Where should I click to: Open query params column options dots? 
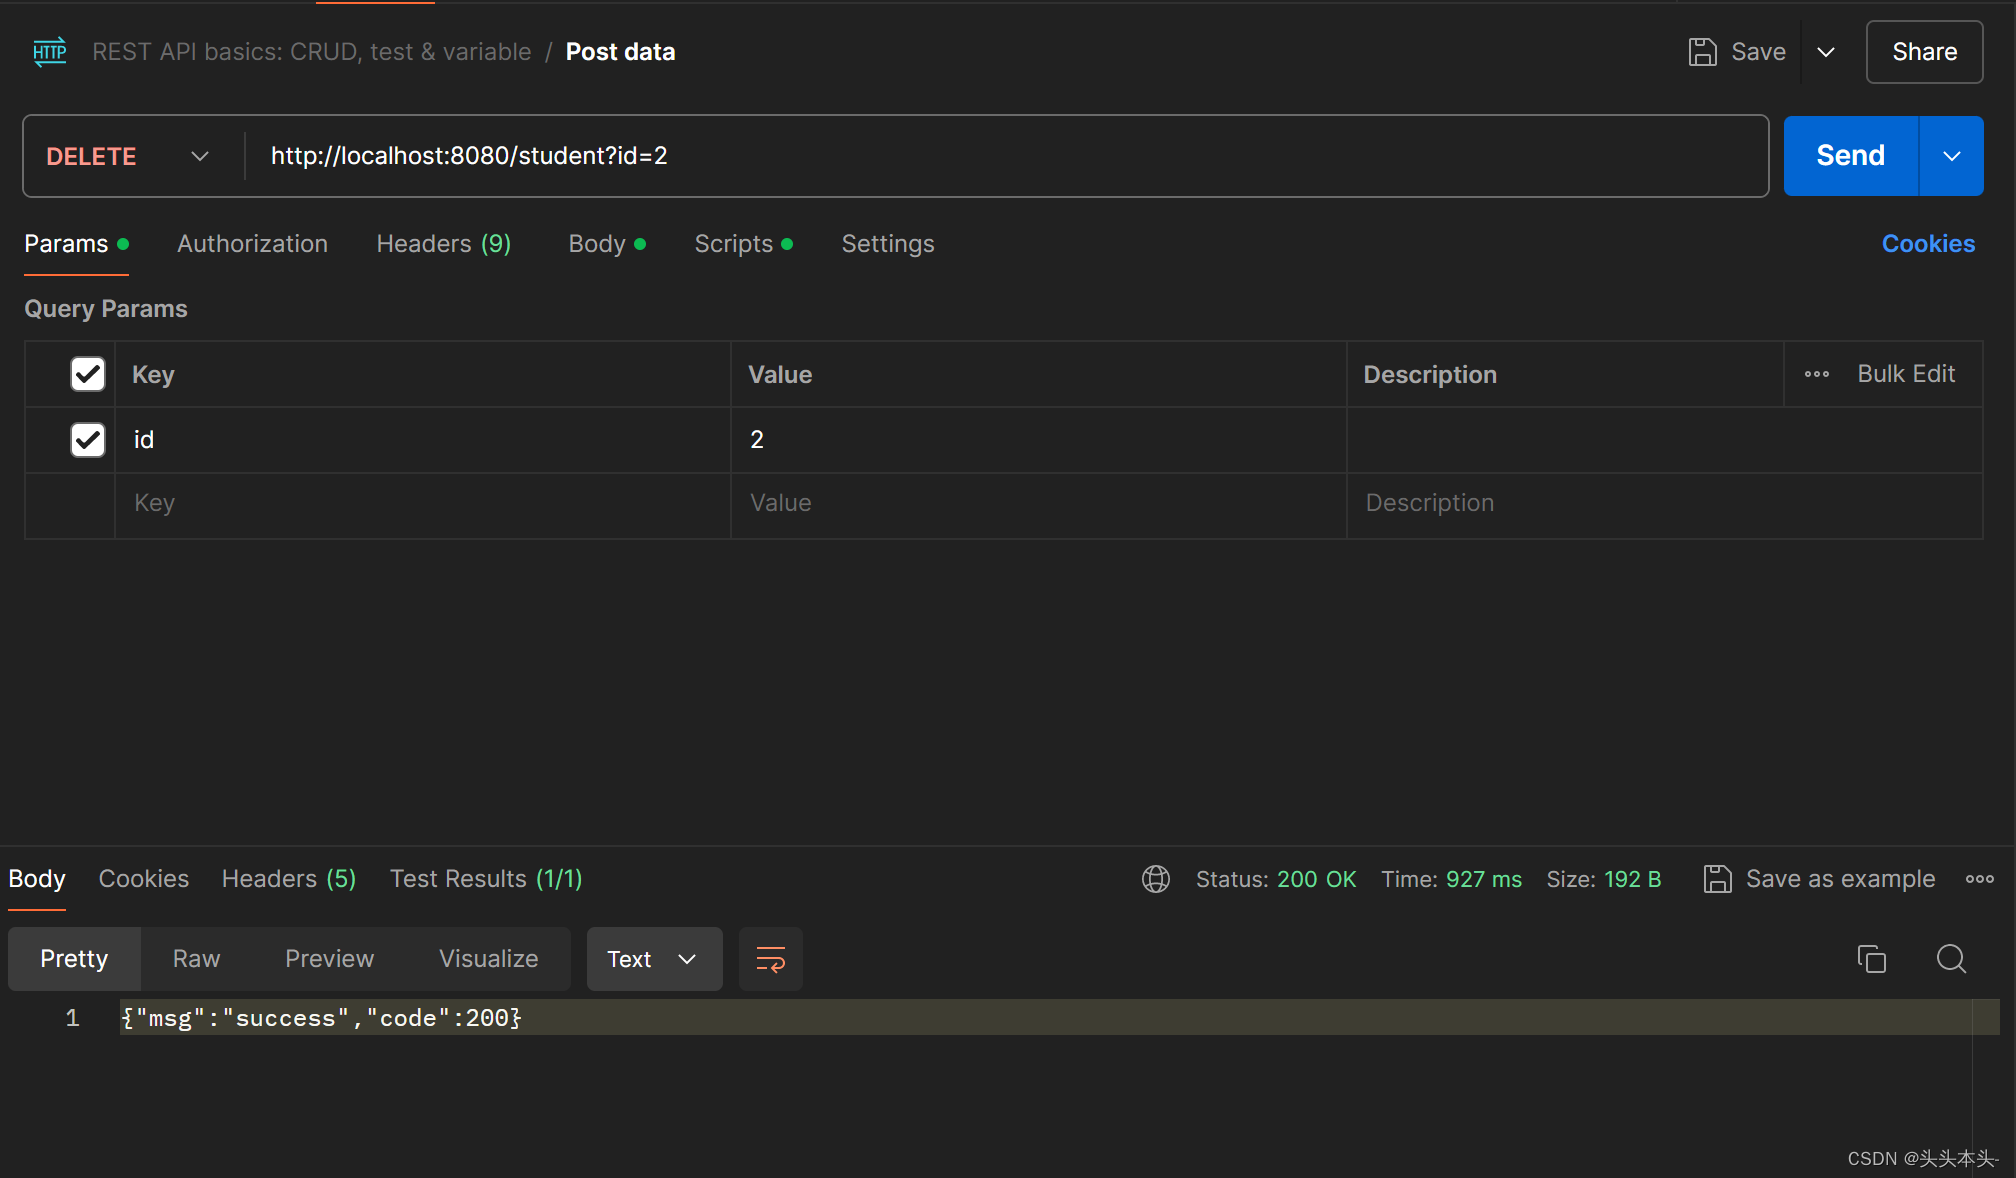(x=1816, y=374)
